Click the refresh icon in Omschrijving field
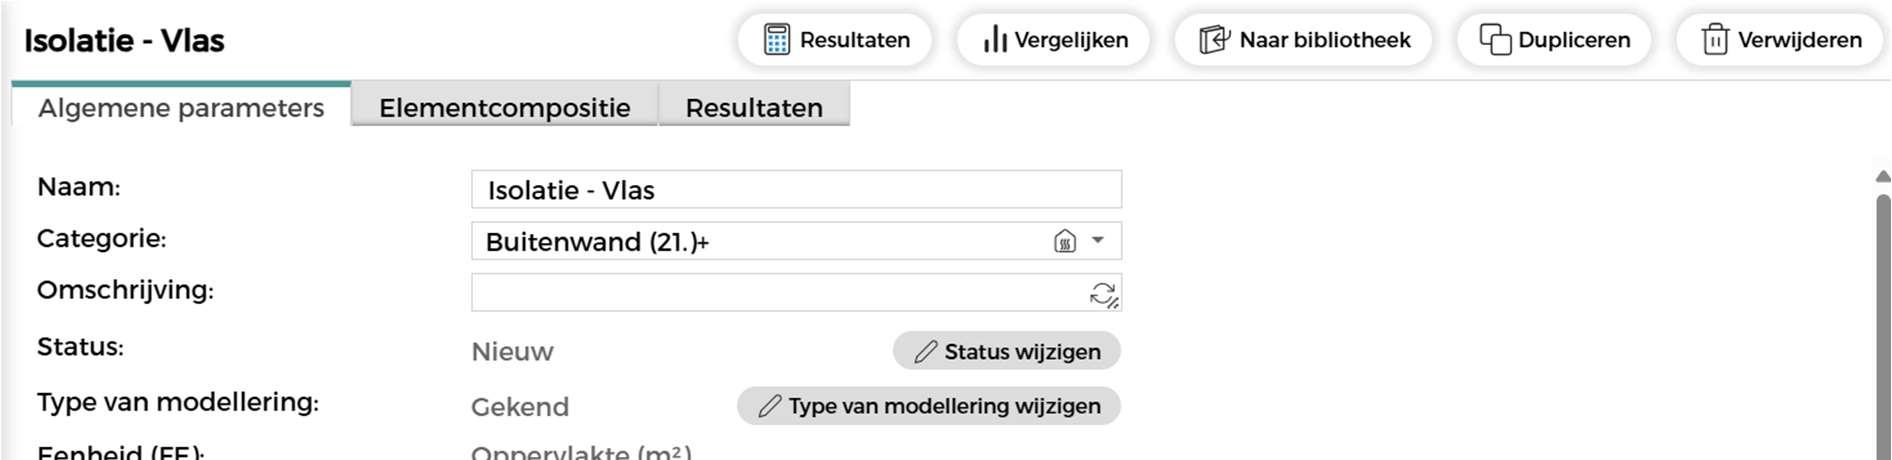Image resolution: width=1892 pixels, height=460 pixels. click(x=1103, y=294)
